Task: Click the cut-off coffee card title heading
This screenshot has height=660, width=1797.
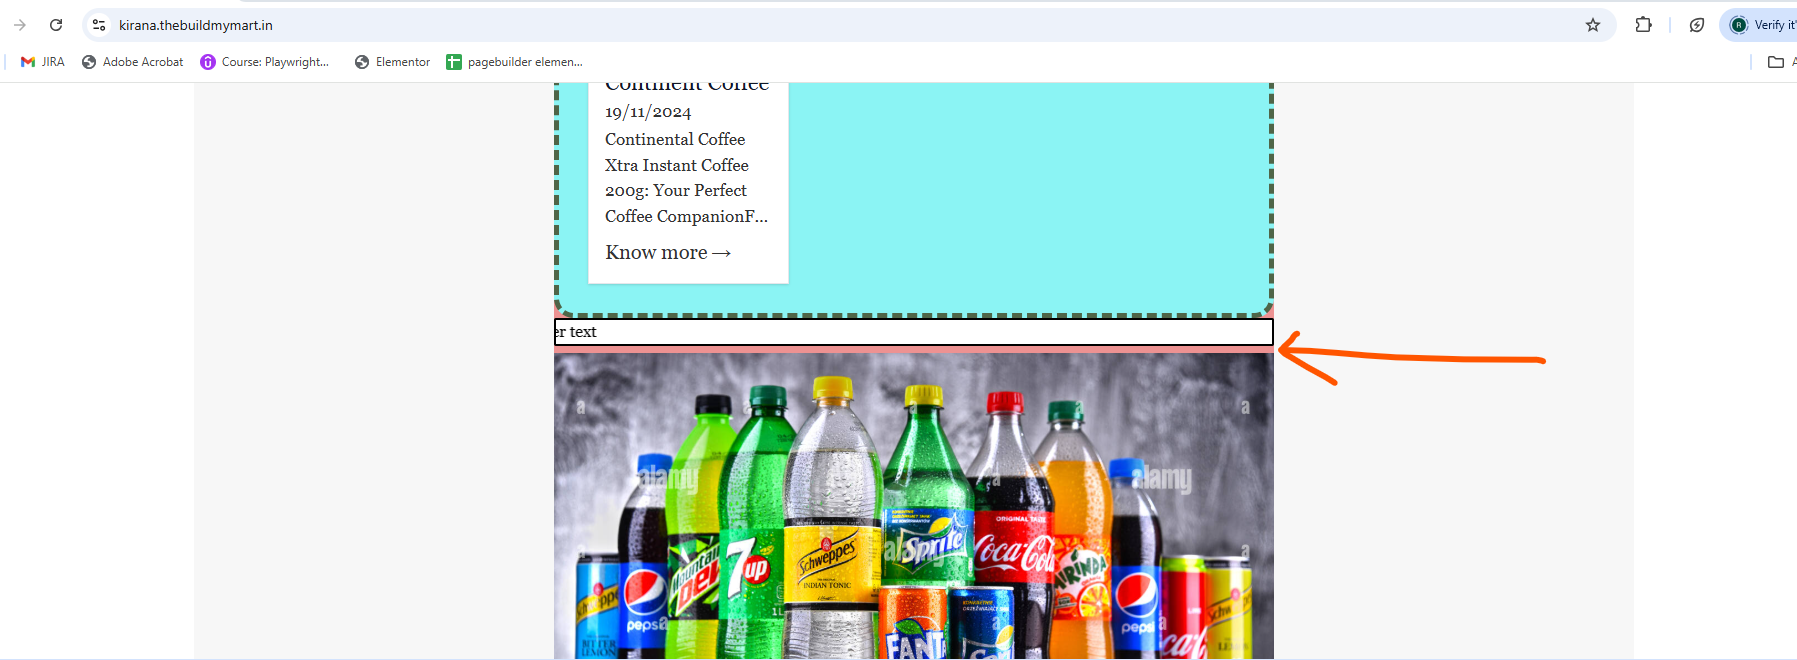Action: pos(687,87)
